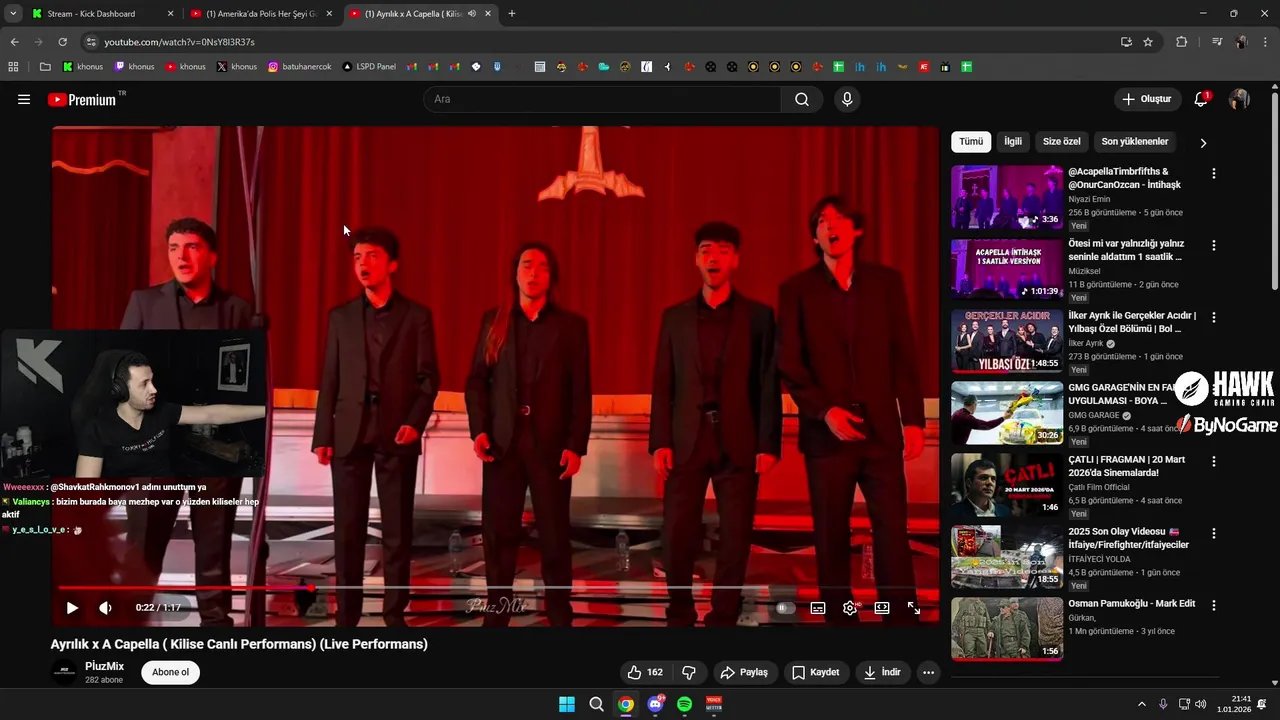This screenshot has width=1280, height=720.
Task: Download video with İndir button
Action: (882, 672)
